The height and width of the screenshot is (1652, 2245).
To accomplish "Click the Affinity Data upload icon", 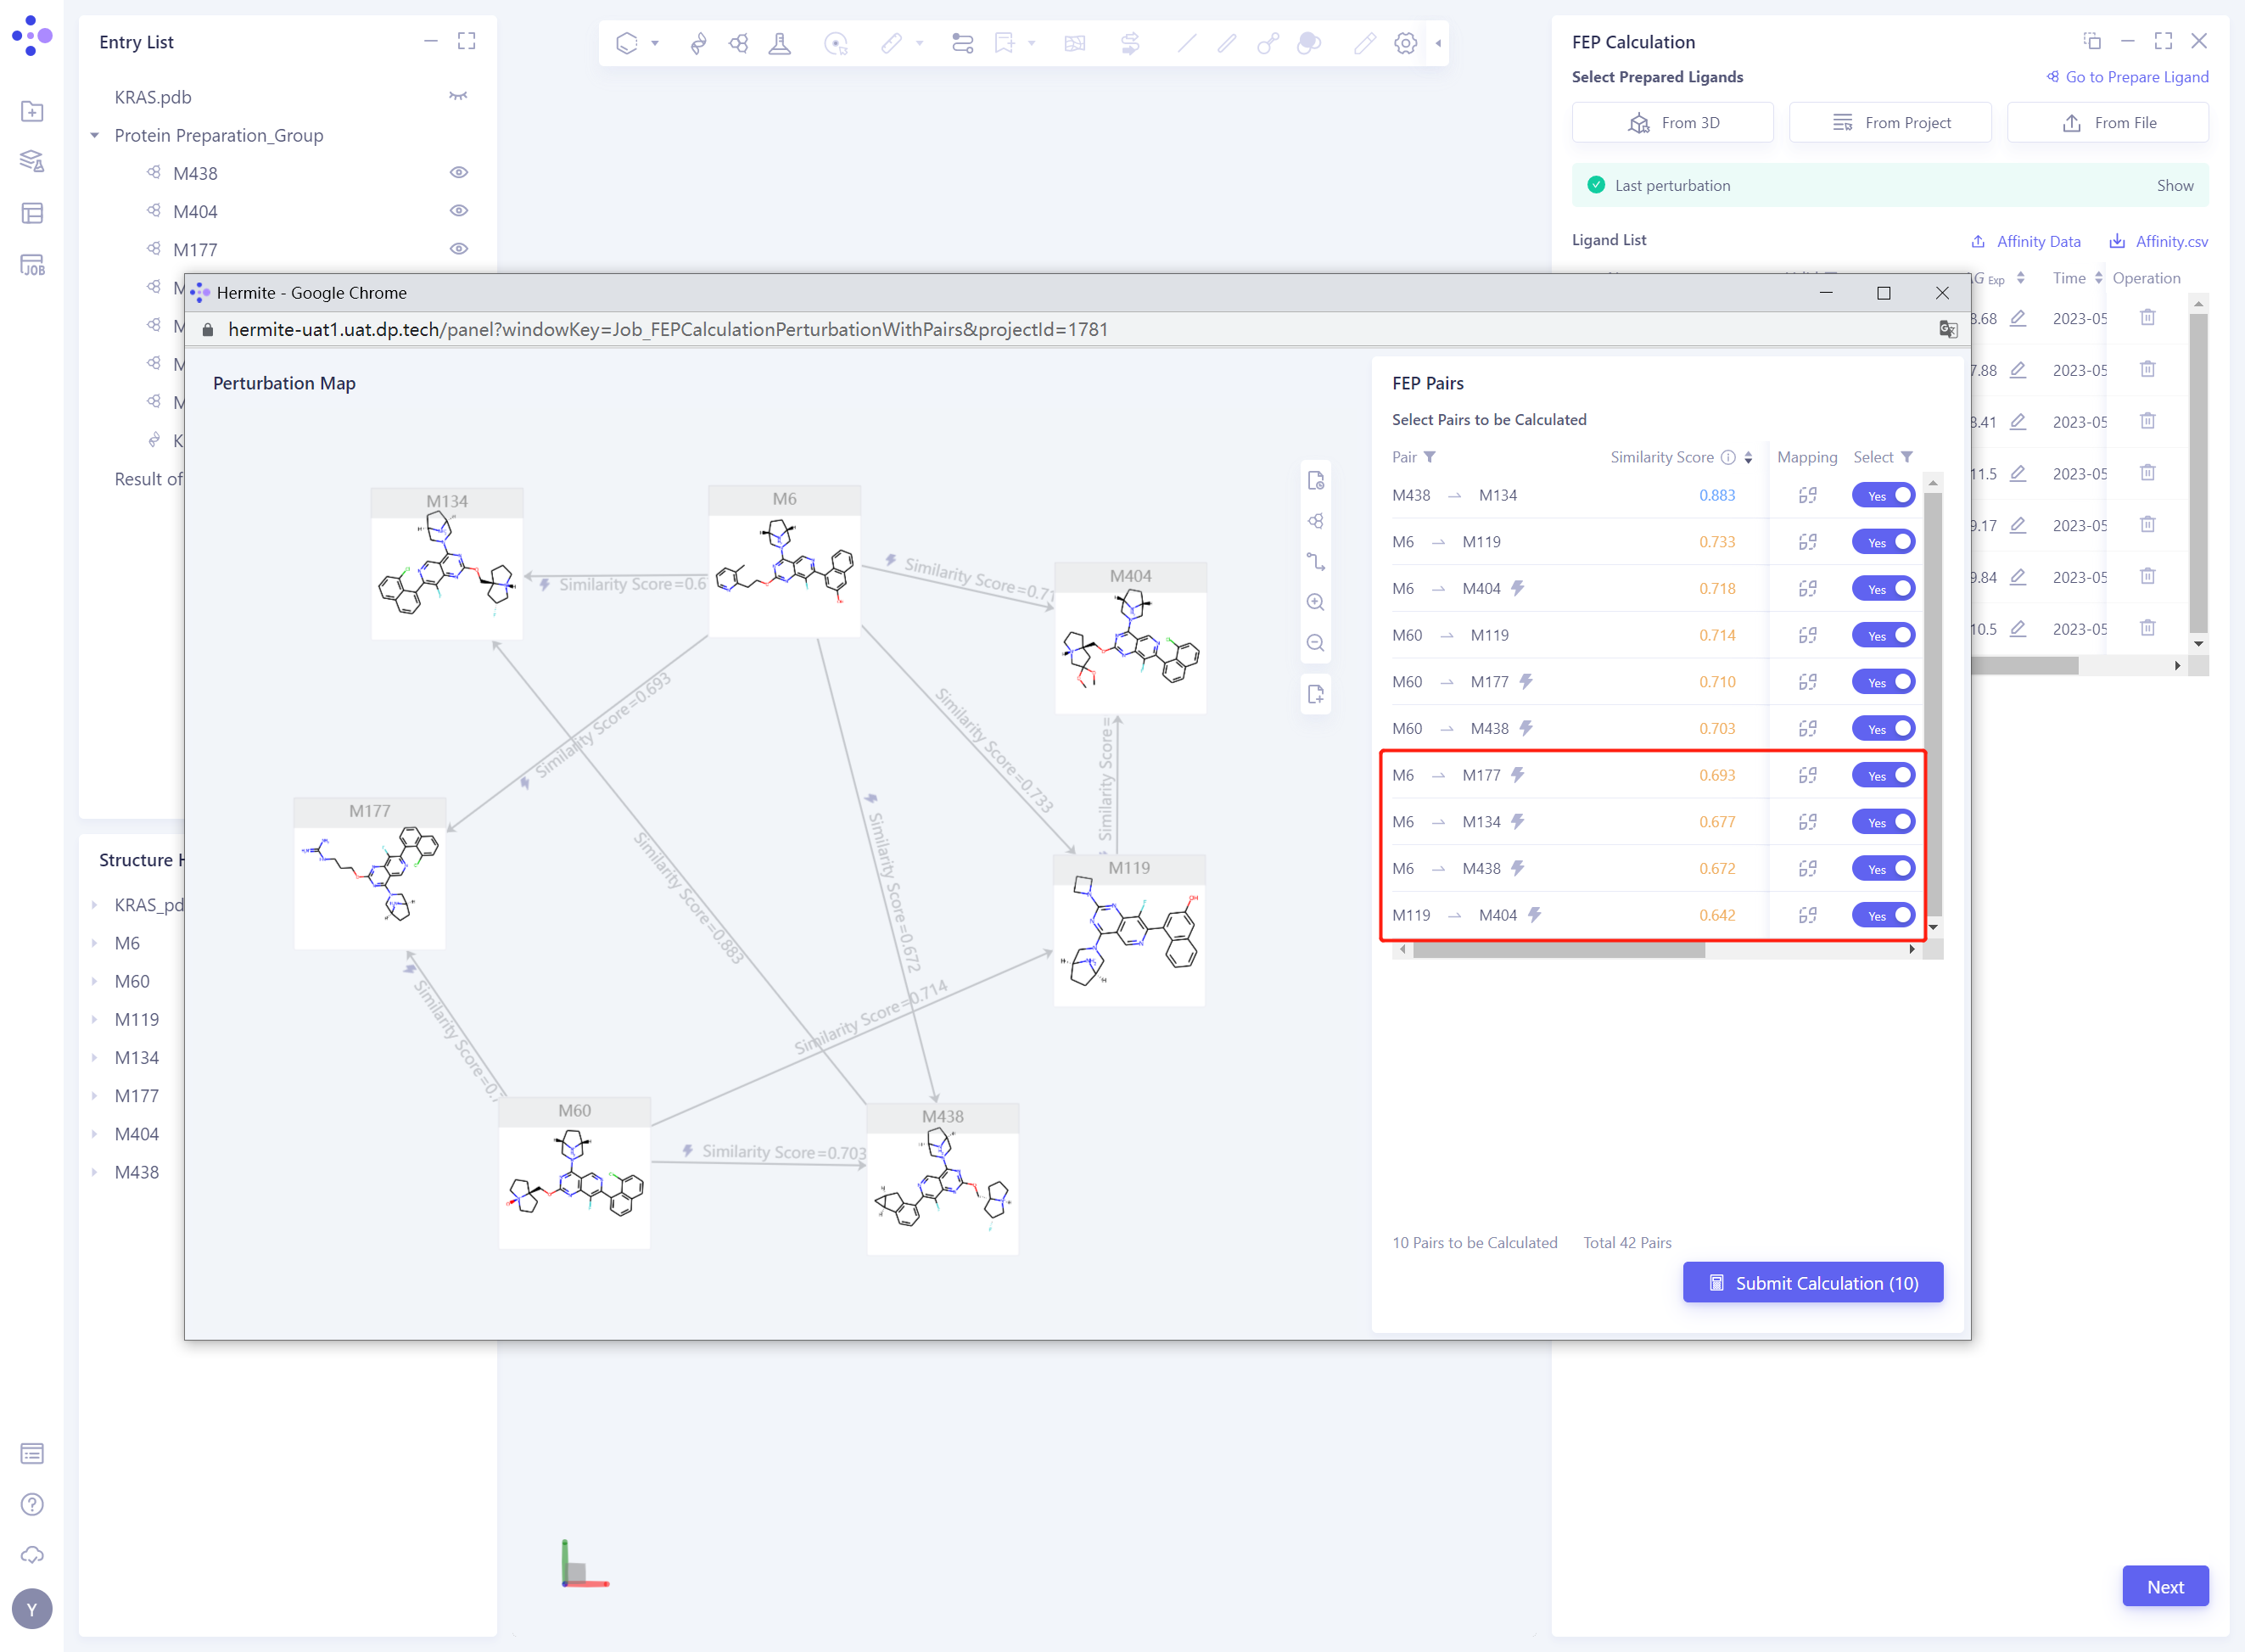I will 1980,241.
